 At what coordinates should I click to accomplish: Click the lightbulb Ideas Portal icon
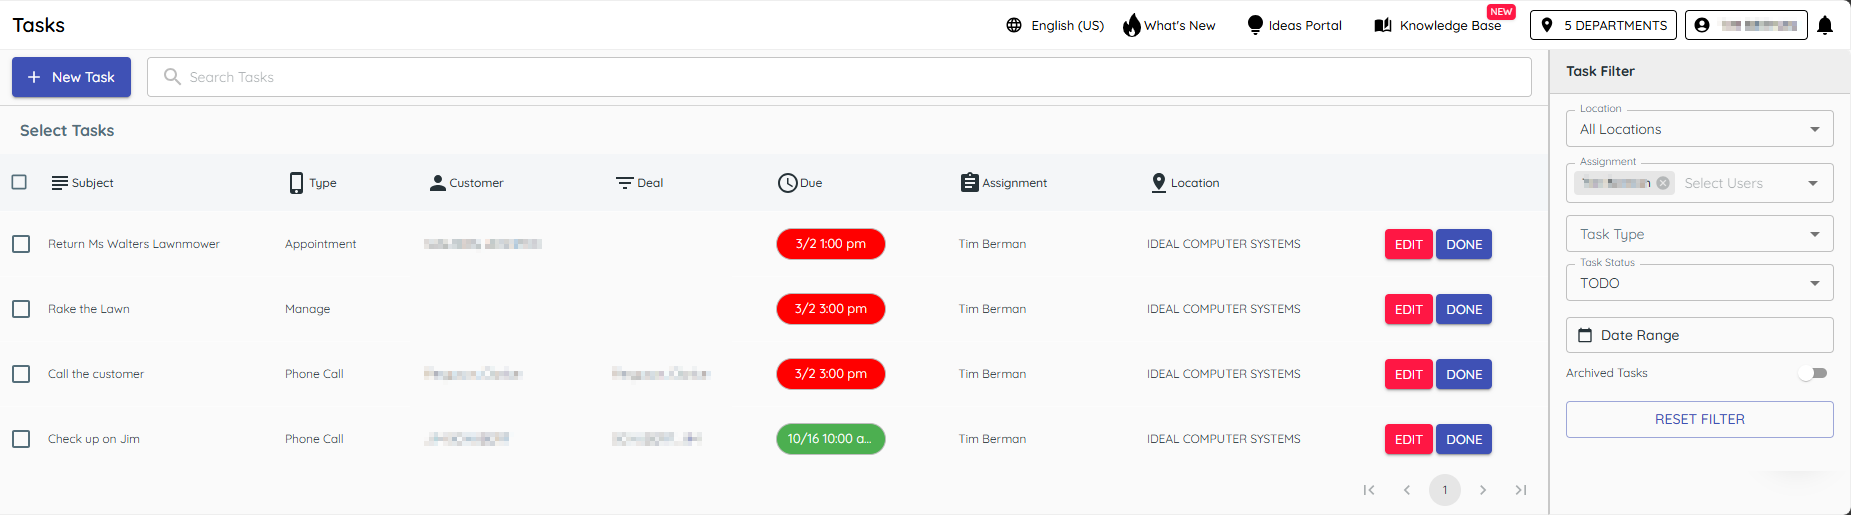1255,25
